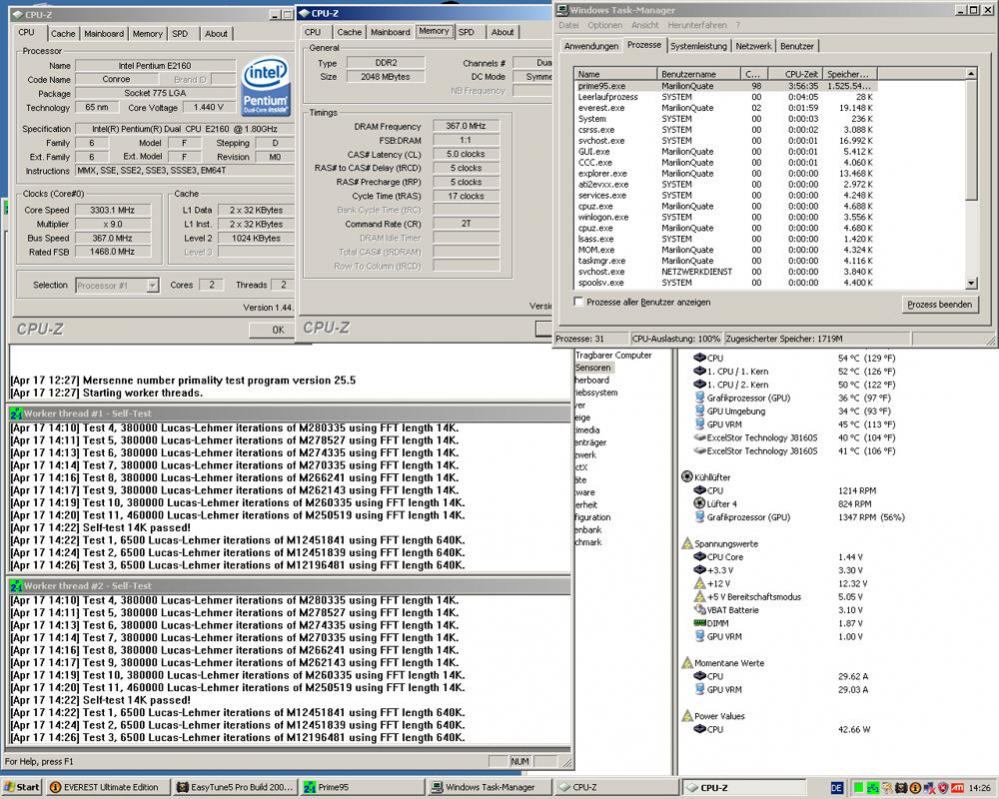
Task: Click Prime95 green tray icon
Action: pyautogui.click(x=872, y=788)
